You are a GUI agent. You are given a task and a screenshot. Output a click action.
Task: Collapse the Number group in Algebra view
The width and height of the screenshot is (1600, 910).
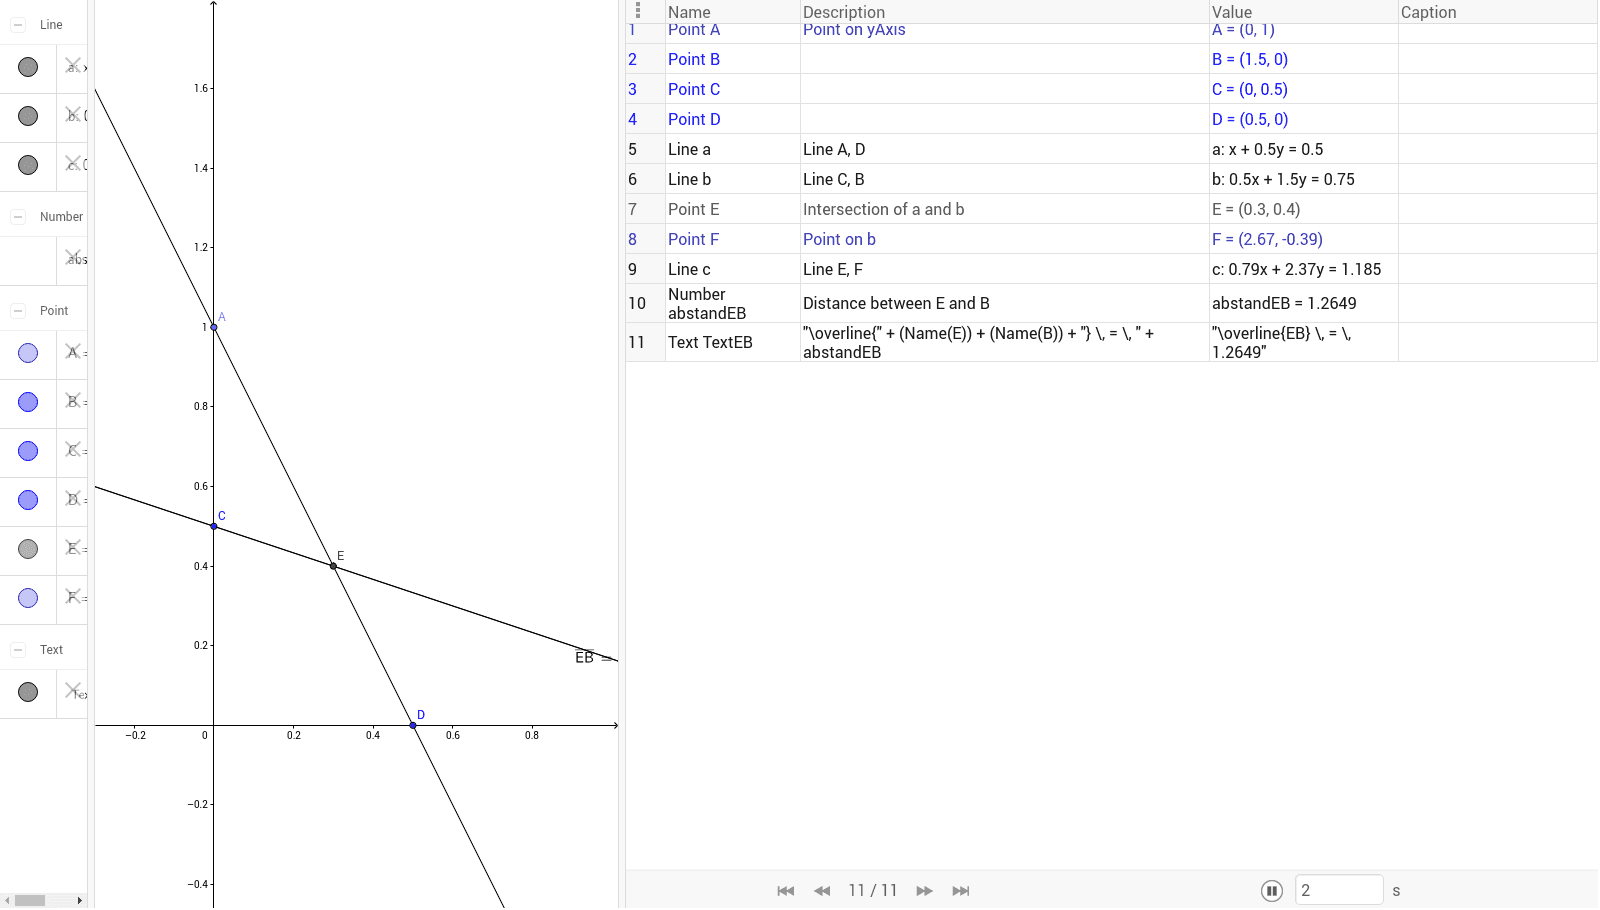(x=18, y=217)
